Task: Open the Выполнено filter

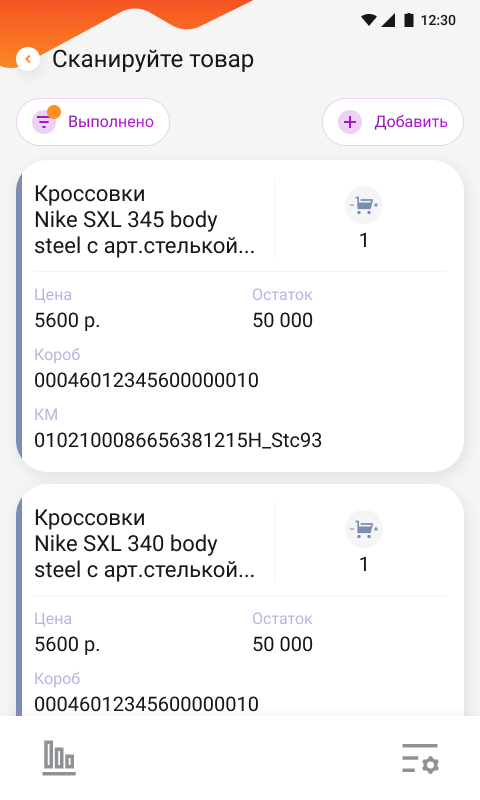Action: 93,122
